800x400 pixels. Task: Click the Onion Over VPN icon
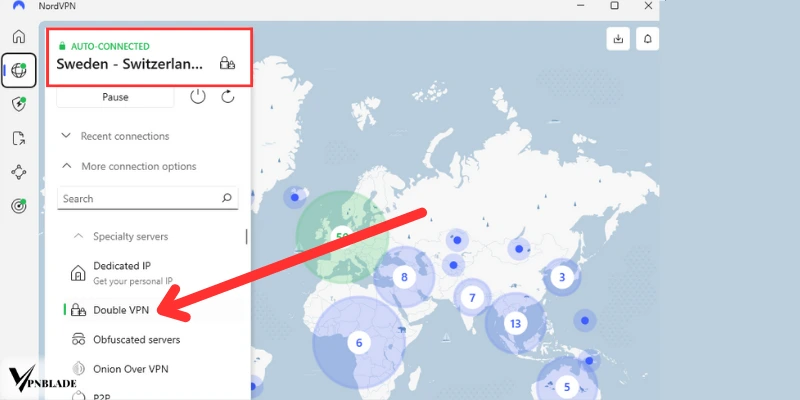click(78, 368)
